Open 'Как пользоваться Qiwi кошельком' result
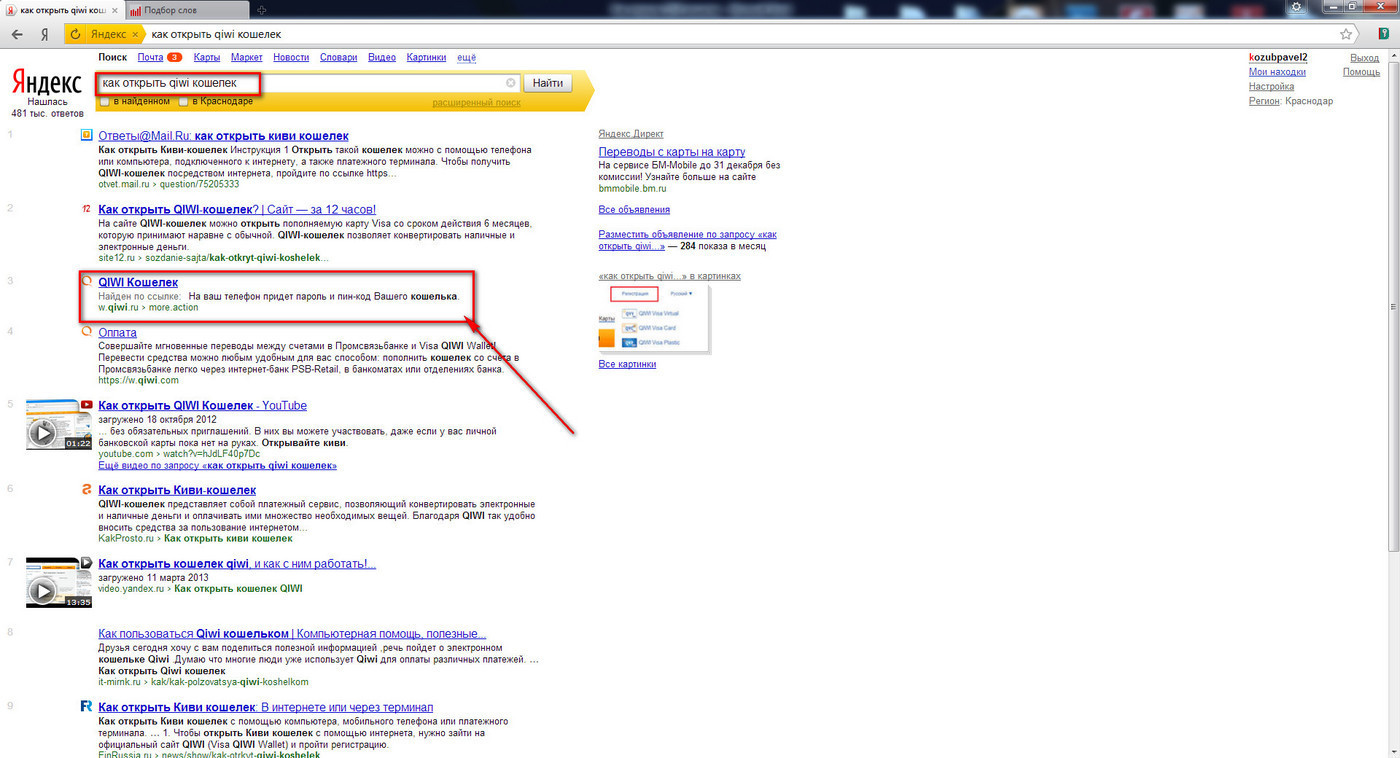Screen dimensions: 1400x758 tap(292, 634)
